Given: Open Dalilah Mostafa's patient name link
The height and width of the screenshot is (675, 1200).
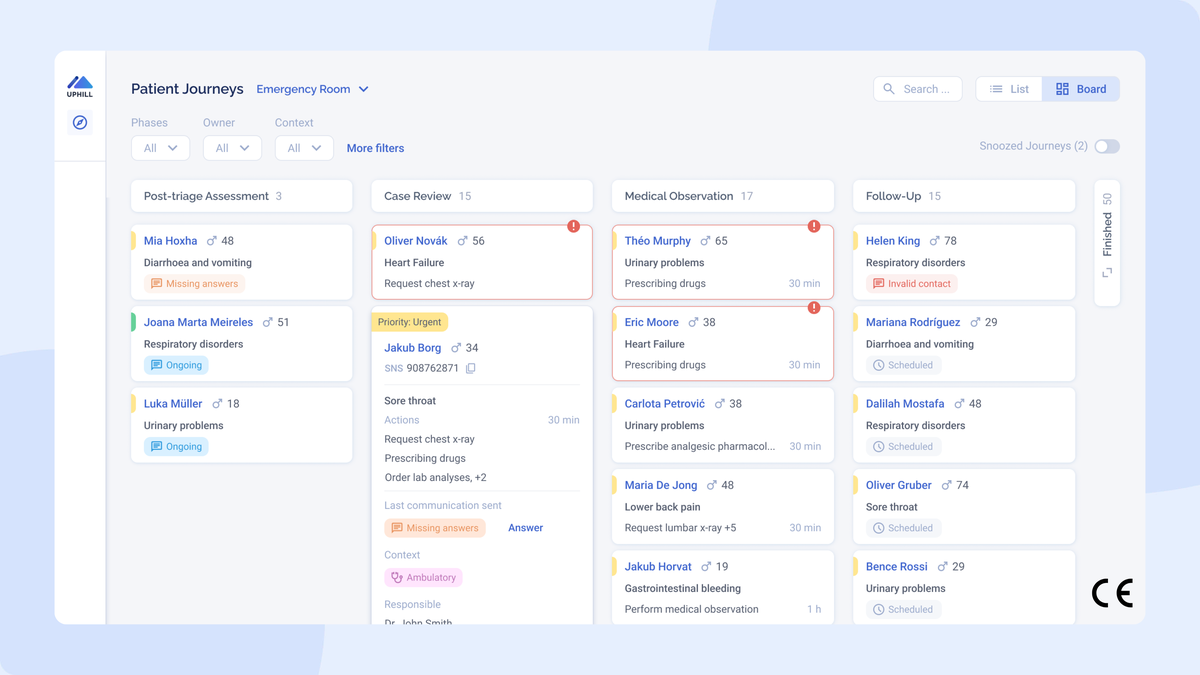Looking at the screenshot, I should point(905,404).
